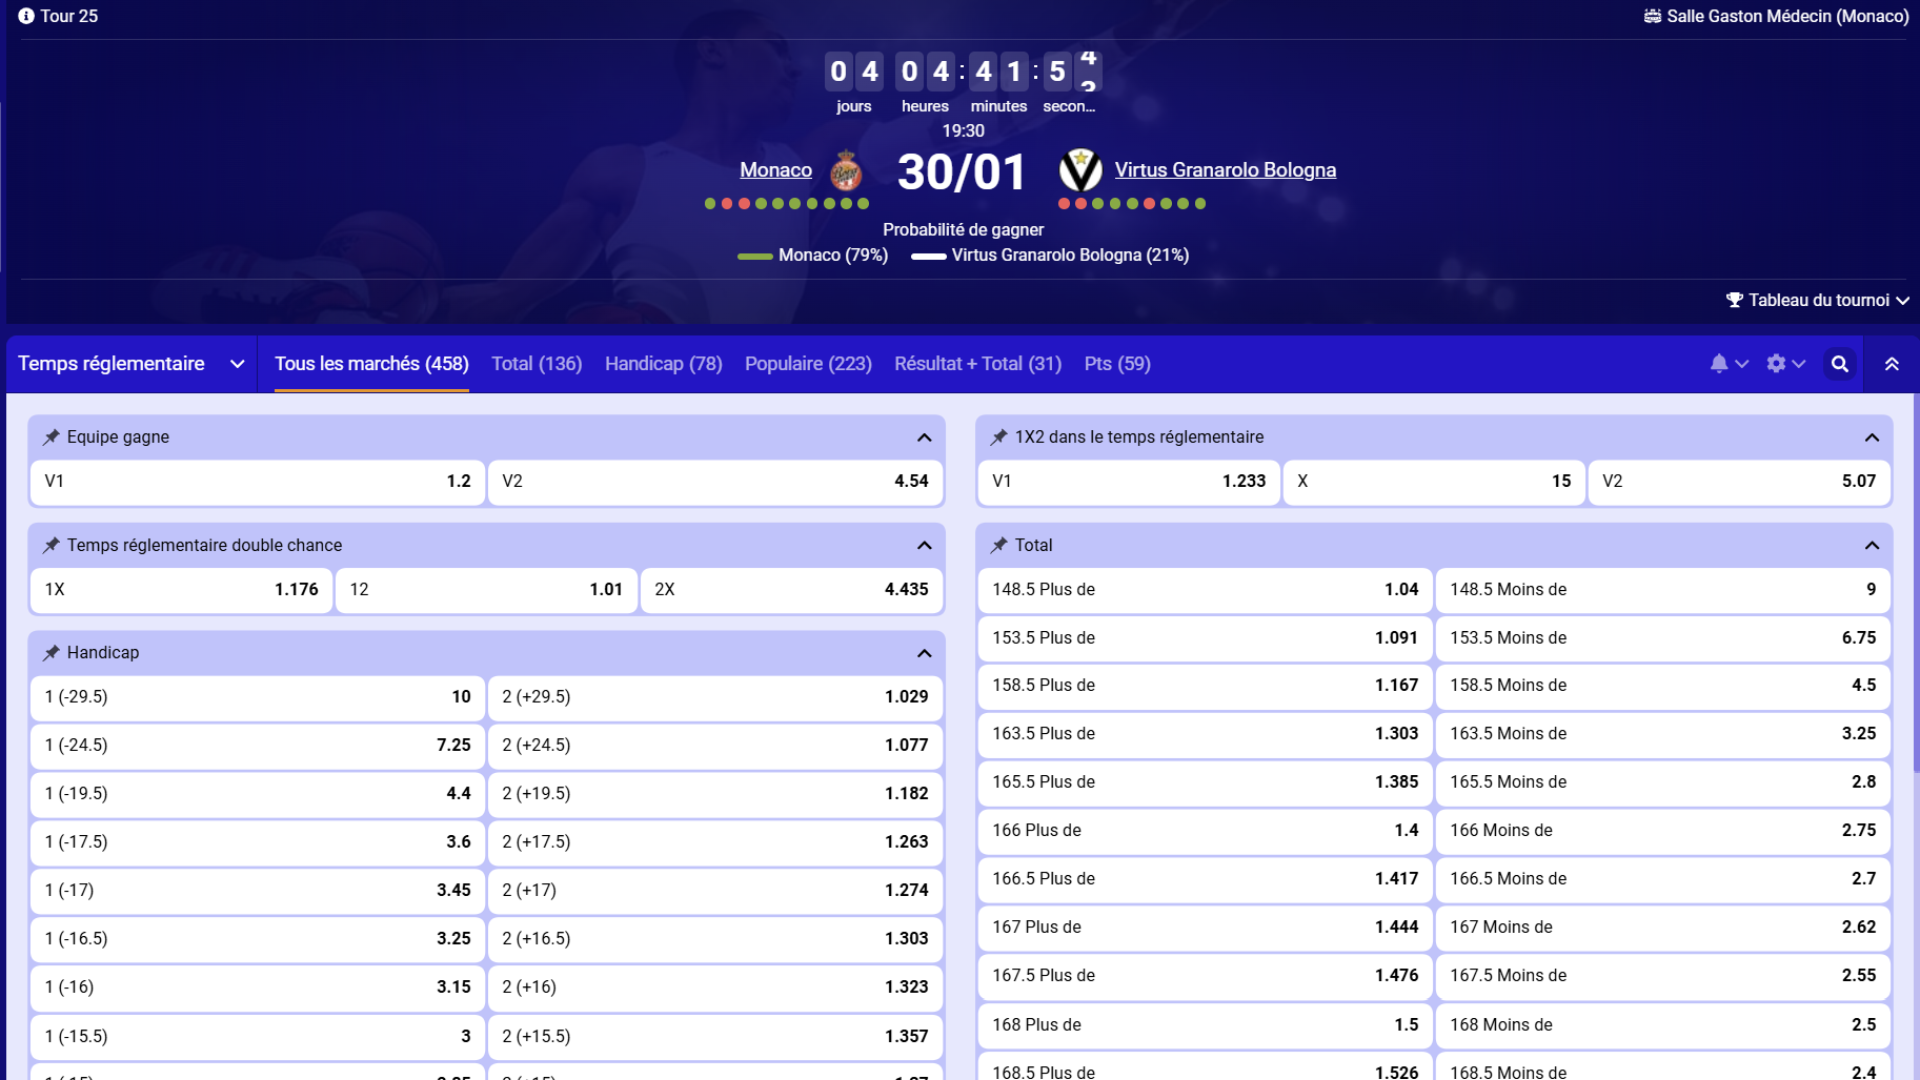Image resolution: width=1920 pixels, height=1080 pixels.
Task: Switch to the Populaire (223) tab
Action: 807,363
